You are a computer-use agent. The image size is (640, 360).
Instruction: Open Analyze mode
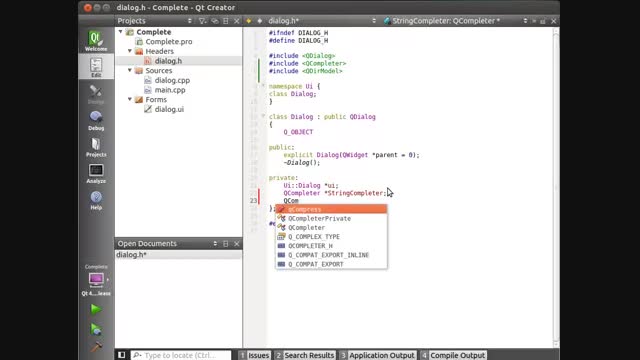[x=96, y=173]
